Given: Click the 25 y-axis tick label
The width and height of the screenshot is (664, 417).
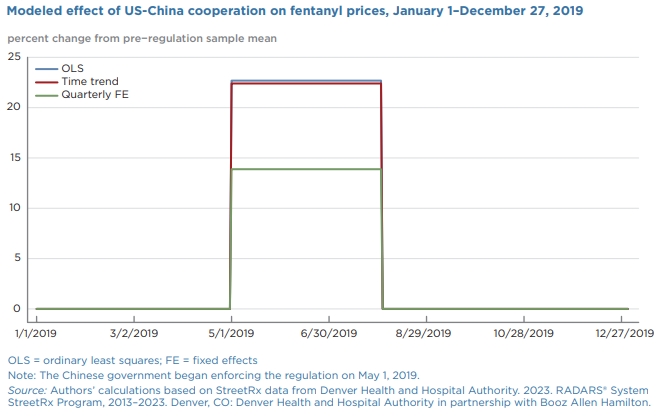Looking at the screenshot, I should [x=14, y=57].
